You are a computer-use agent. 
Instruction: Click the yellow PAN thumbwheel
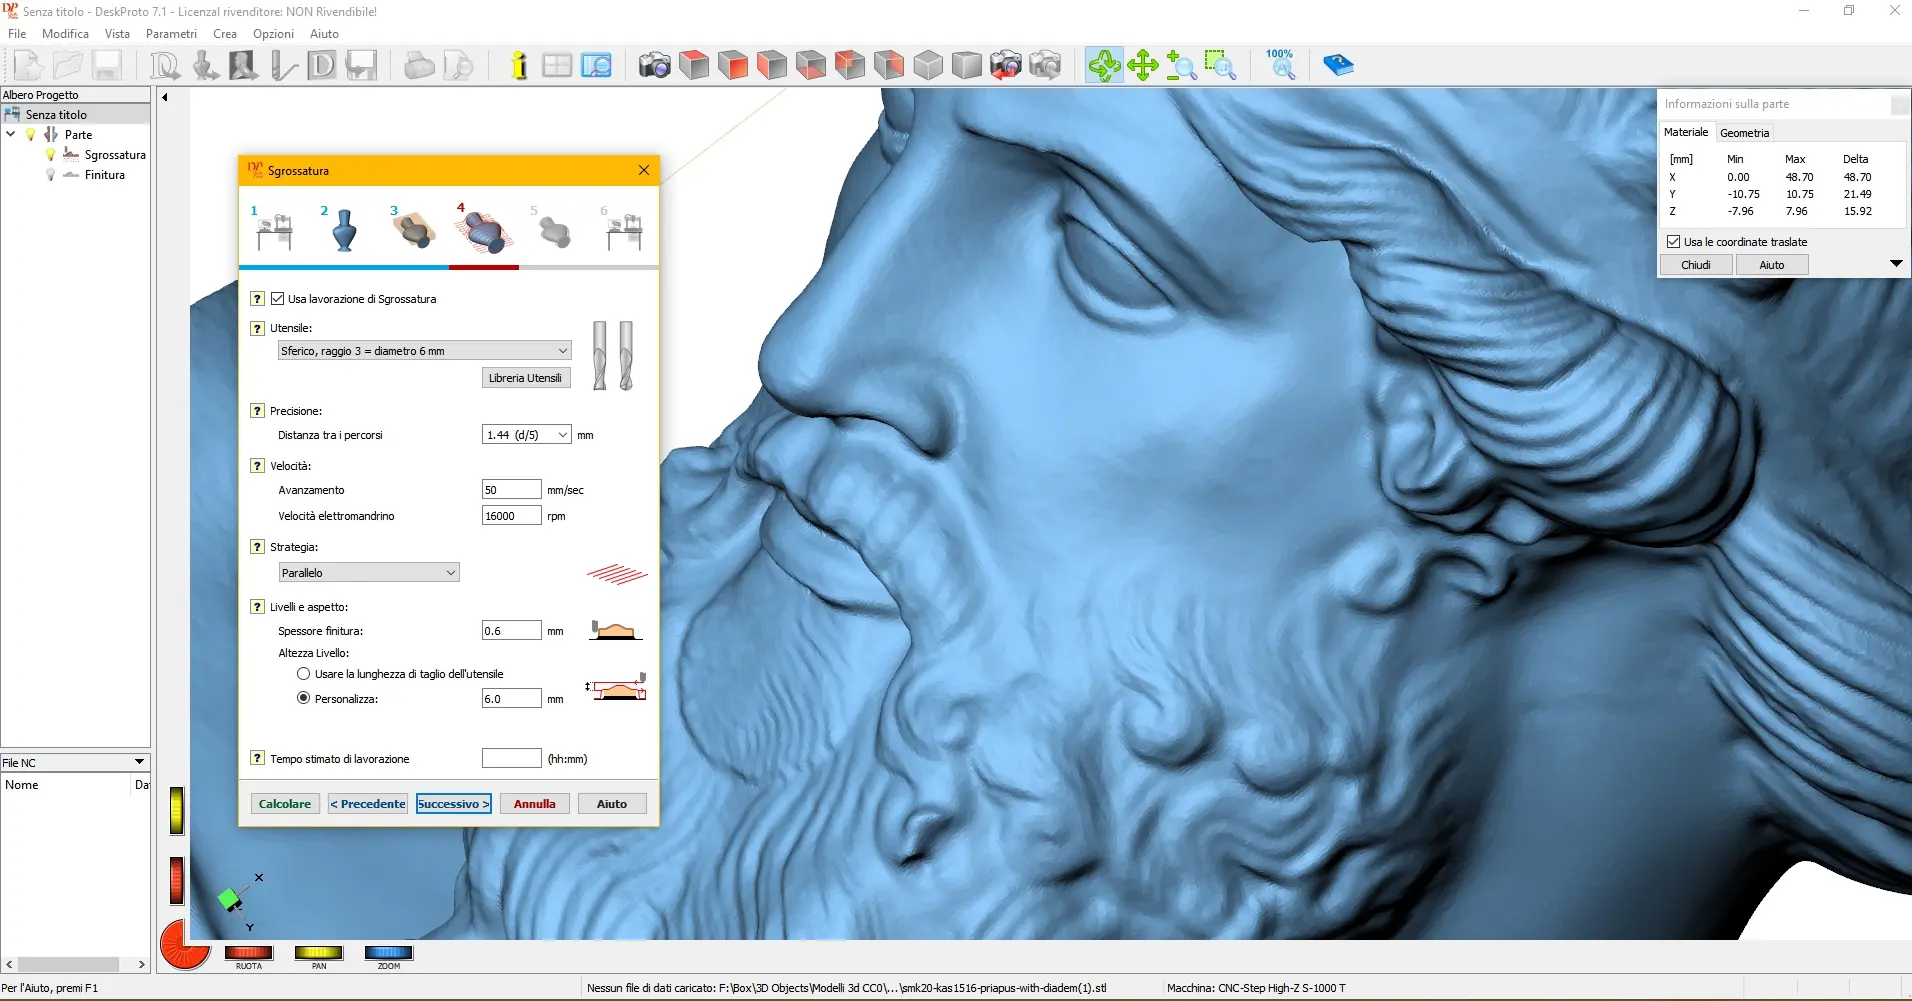319,953
